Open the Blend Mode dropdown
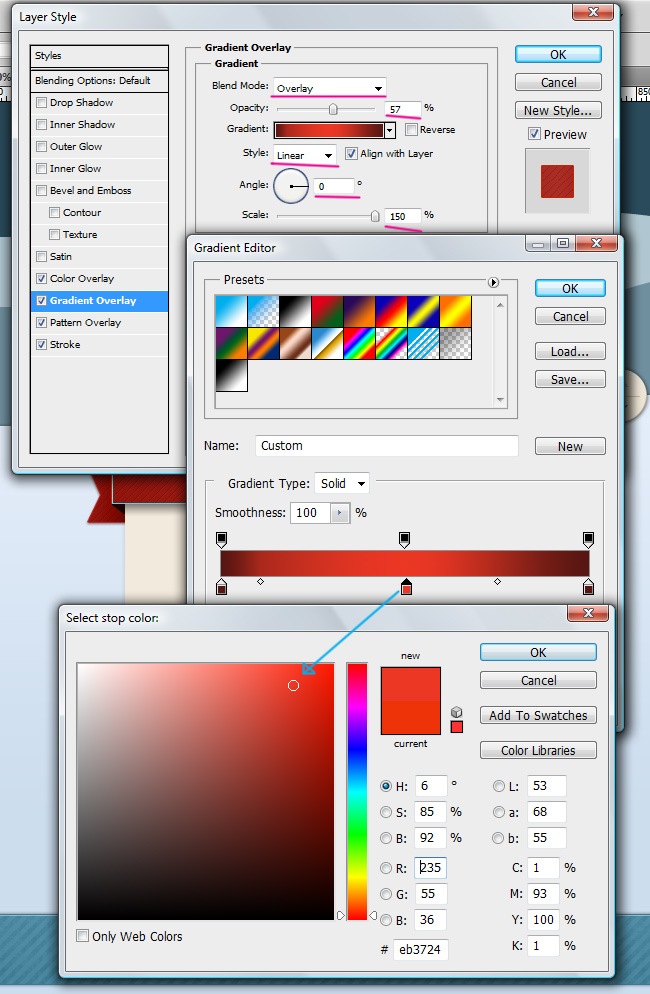 [x=328, y=88]
